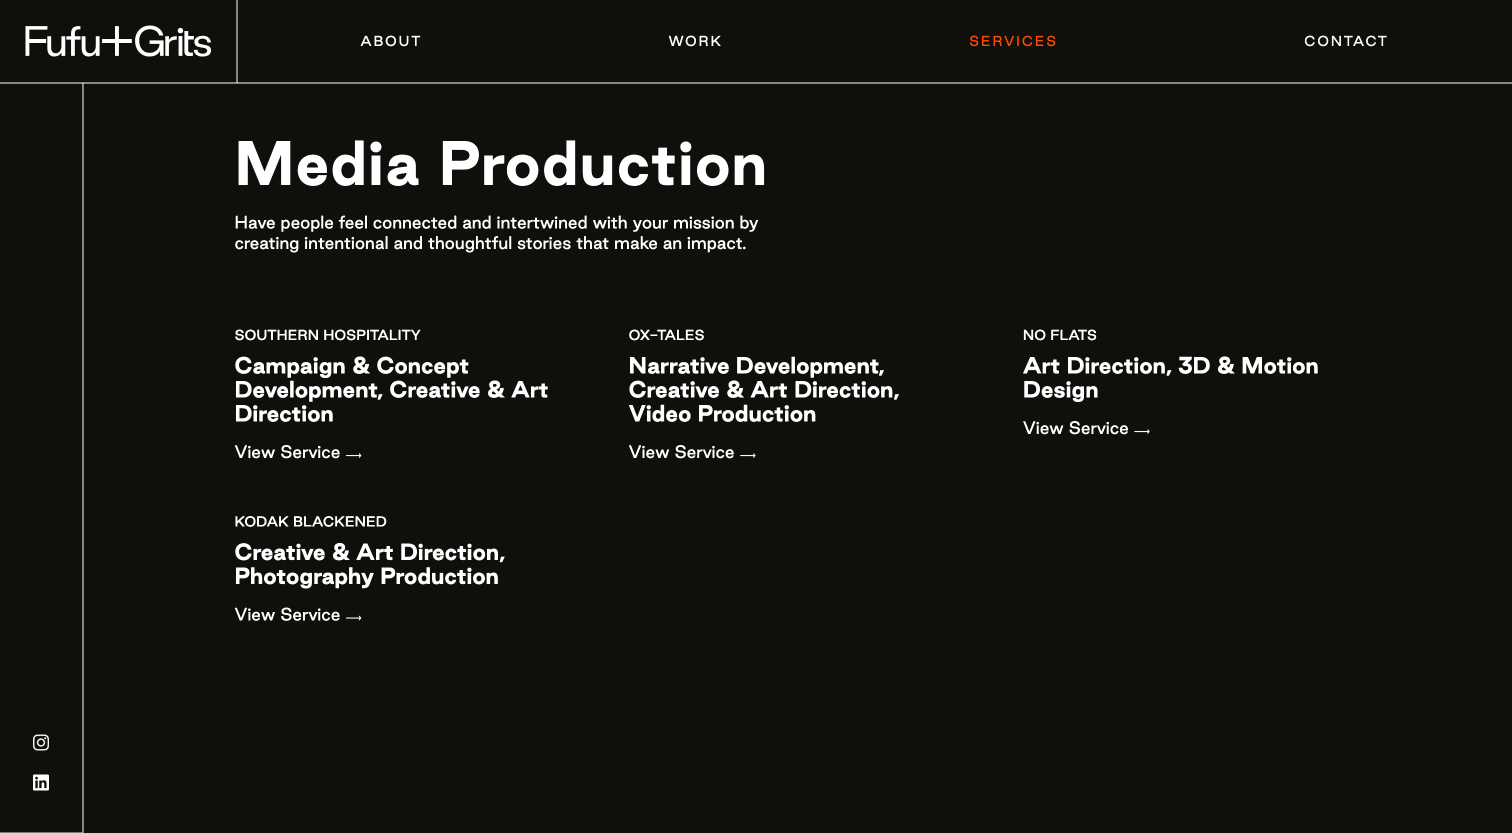Viewport: 1512px width, 833px height.
Task: Open the Work menu item
Action: pos(695,41)
